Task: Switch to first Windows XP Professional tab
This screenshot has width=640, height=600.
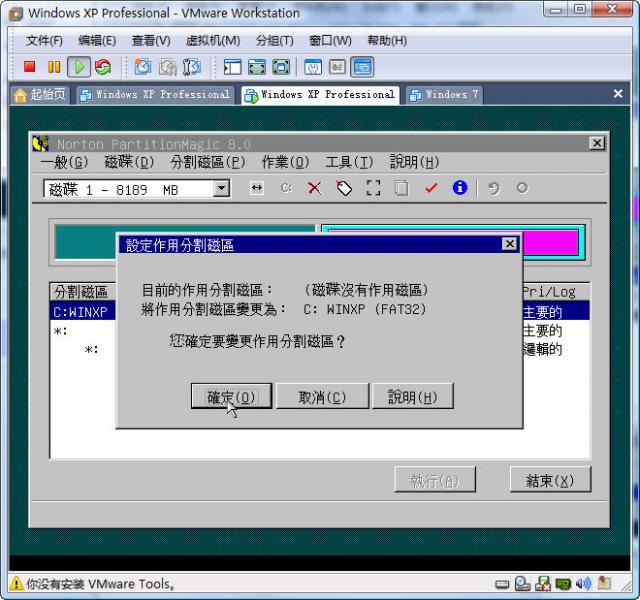Action: click(156, 95)
